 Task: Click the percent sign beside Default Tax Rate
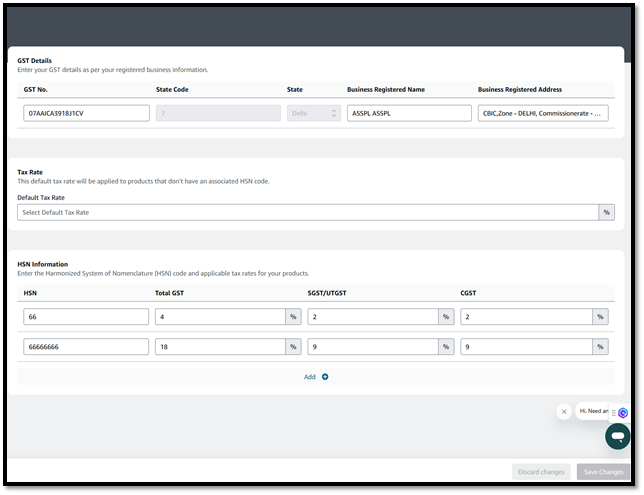(x=607, y=212)
